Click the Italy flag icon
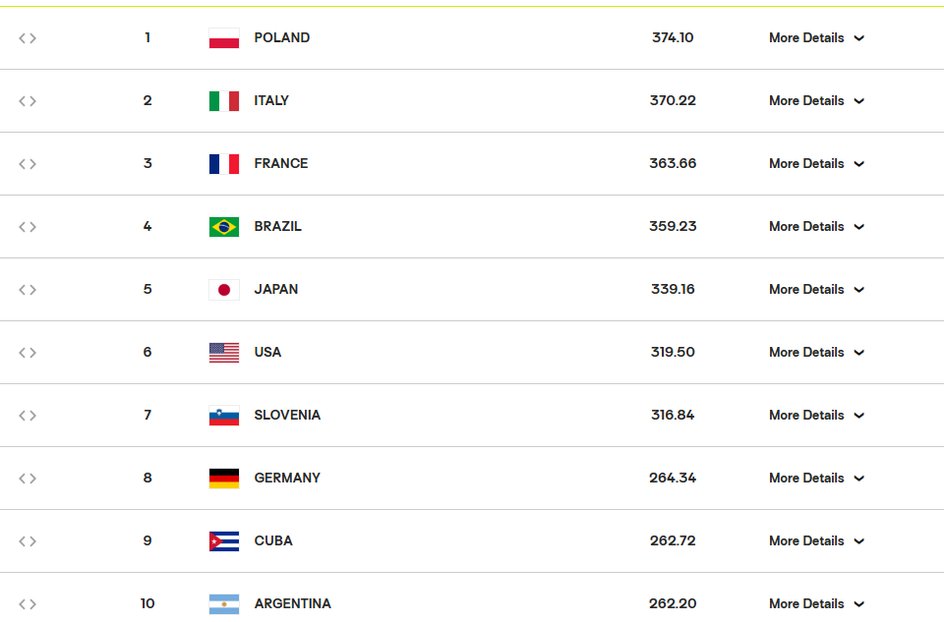 pyautogui.click(x=224, y=101)
